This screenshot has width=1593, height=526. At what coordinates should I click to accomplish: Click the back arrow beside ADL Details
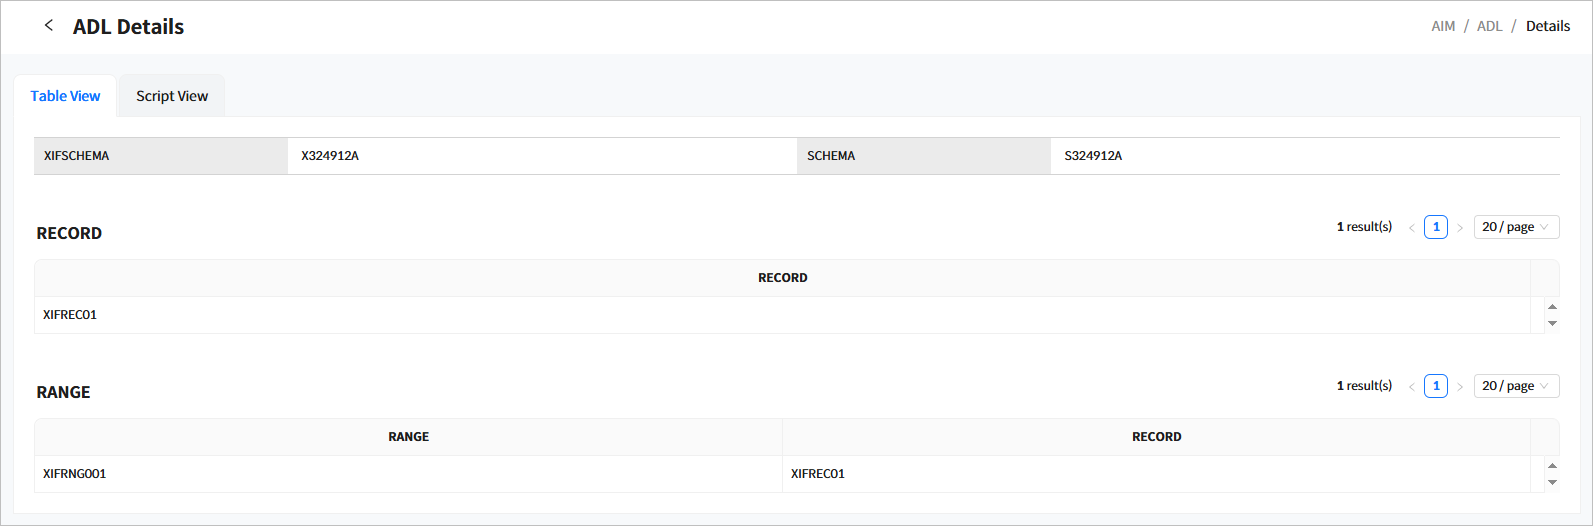[x=48, y=26]
